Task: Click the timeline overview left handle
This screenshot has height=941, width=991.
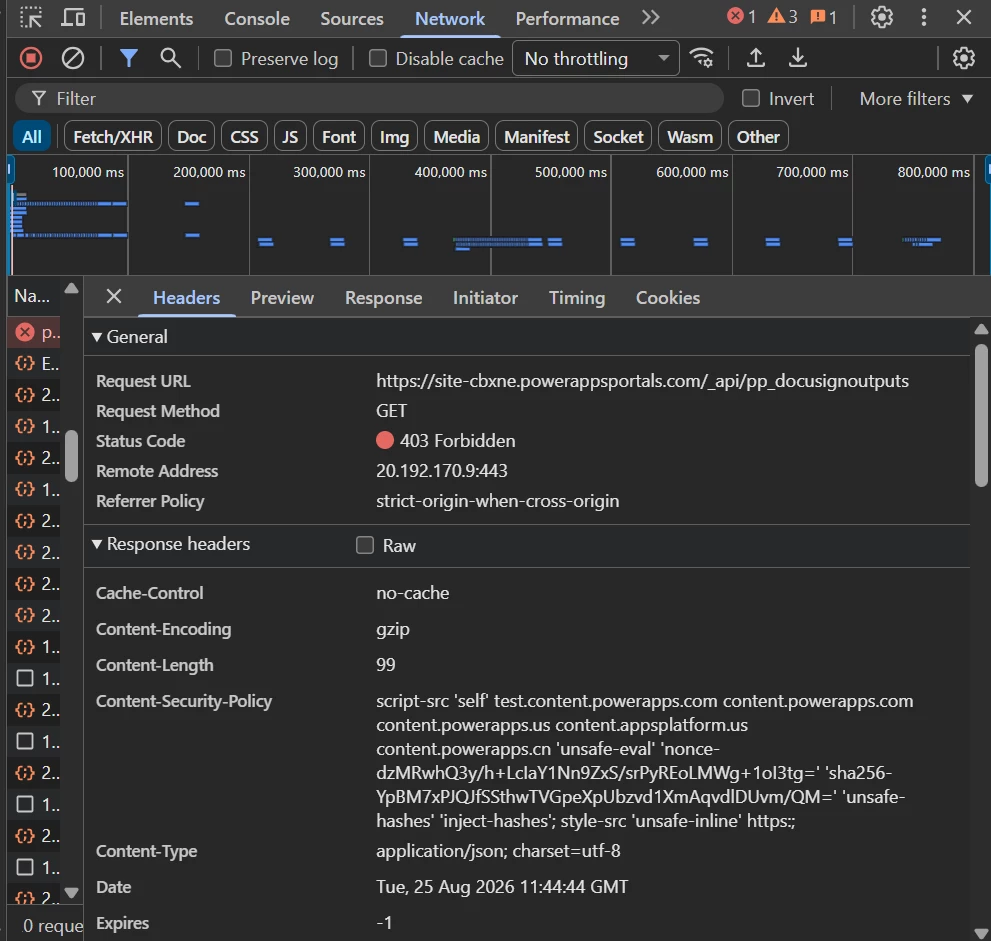Action: (x=9, y=171)
